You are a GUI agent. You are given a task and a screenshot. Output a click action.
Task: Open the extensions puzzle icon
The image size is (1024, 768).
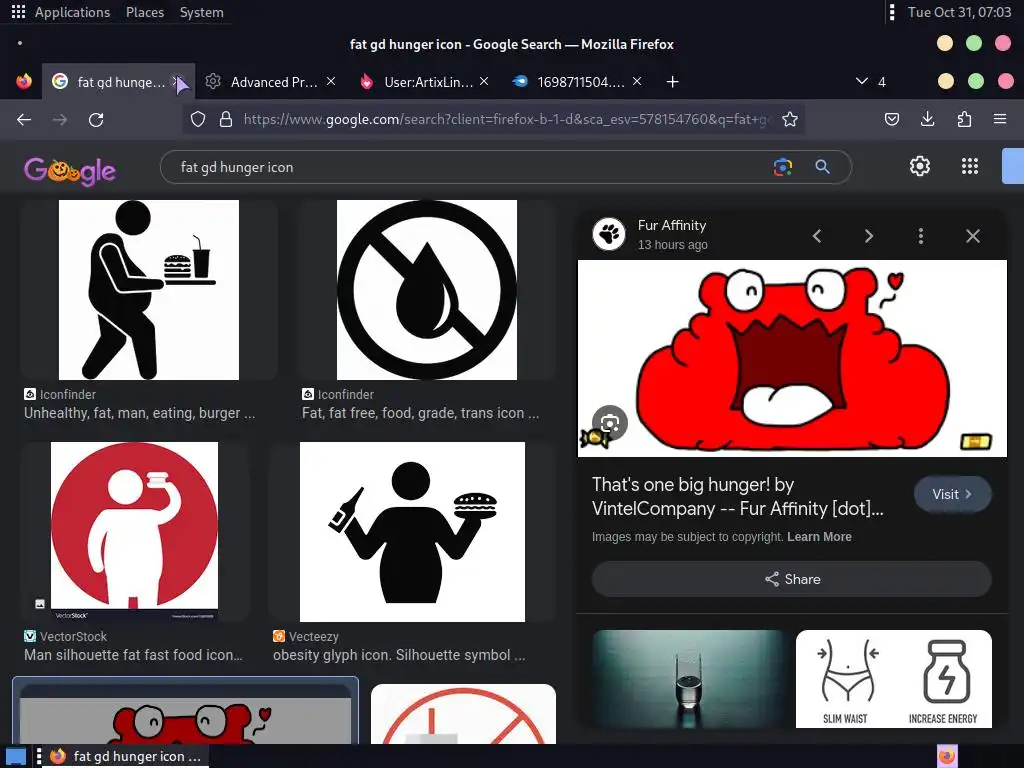point(964,119)
